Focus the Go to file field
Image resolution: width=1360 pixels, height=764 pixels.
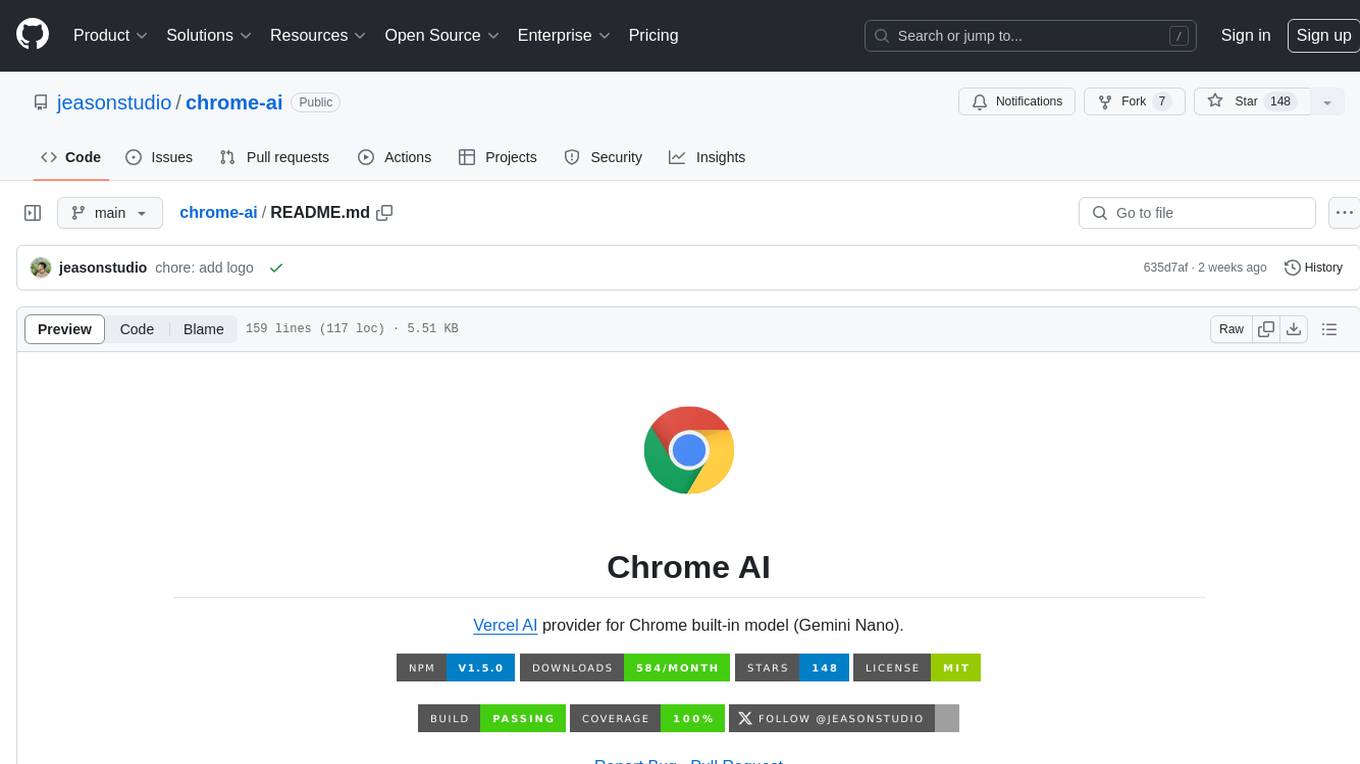pyautogui.click(x=1197, y=213)
